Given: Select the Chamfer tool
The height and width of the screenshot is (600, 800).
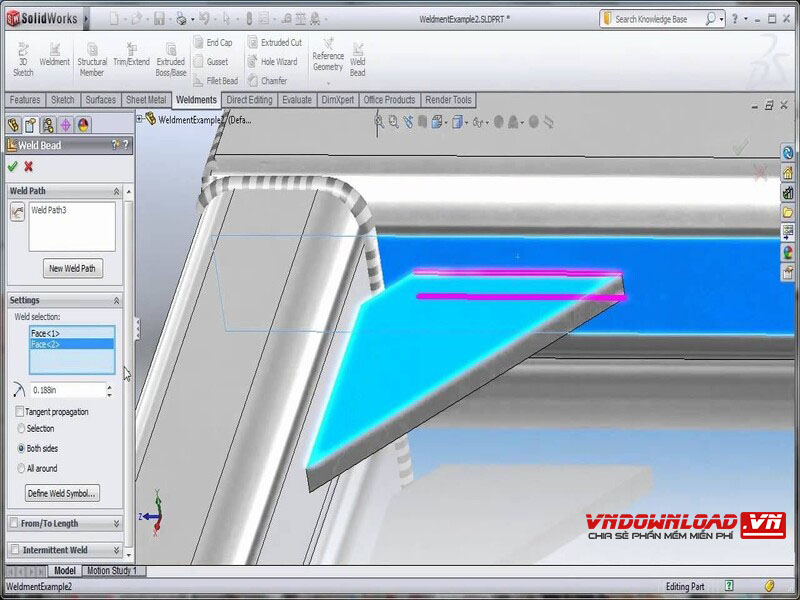Looking at the screenshot, I should click(x=267, y=81).
